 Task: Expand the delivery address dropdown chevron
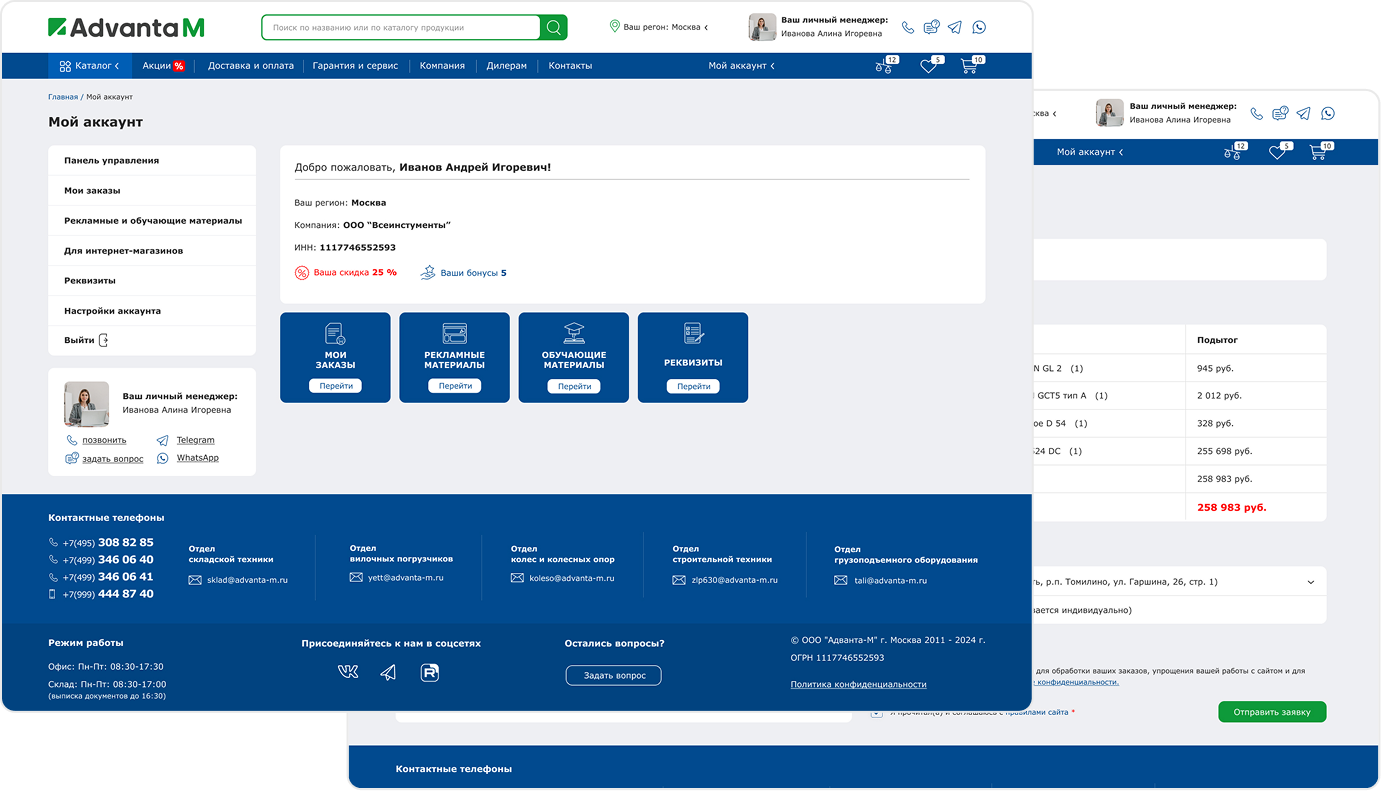[1310, 582]
